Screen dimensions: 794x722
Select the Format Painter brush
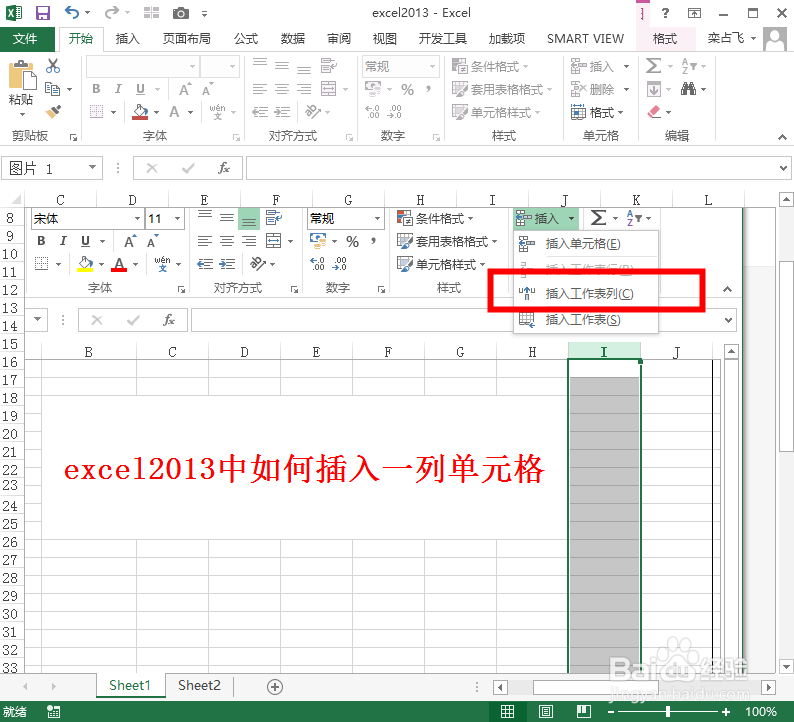pyautogui.click(x=53, y=111)
